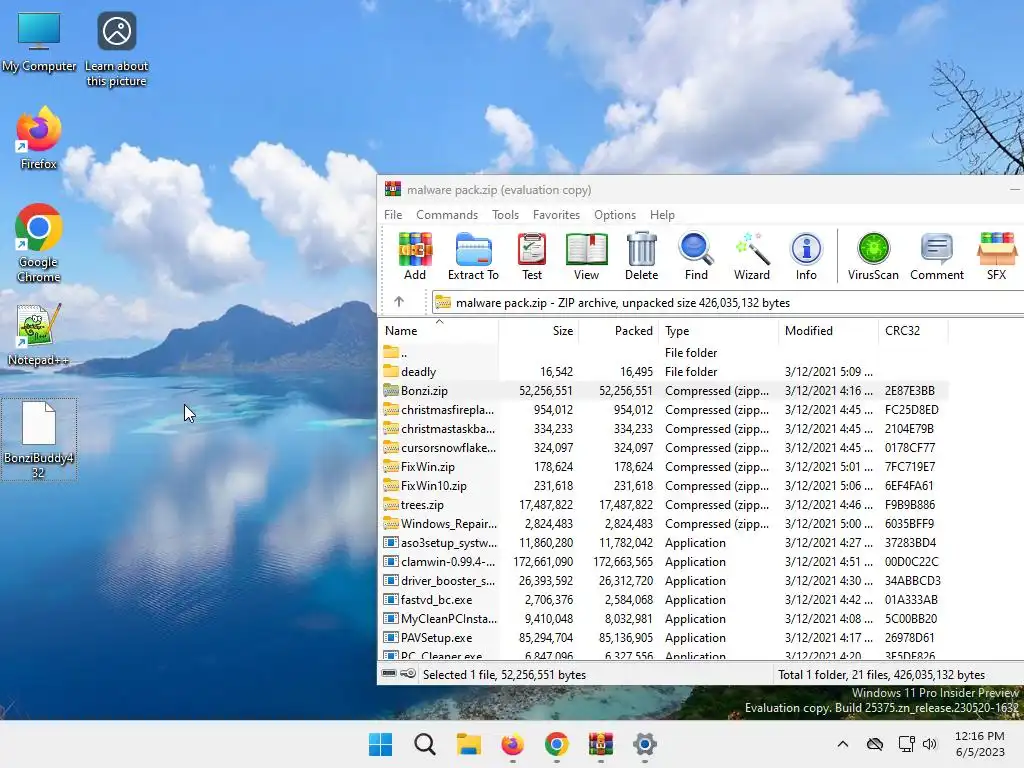The image size is (1024, 768).
Task: Select the christmastaskba... file row
Action: (x=664, y=428)
